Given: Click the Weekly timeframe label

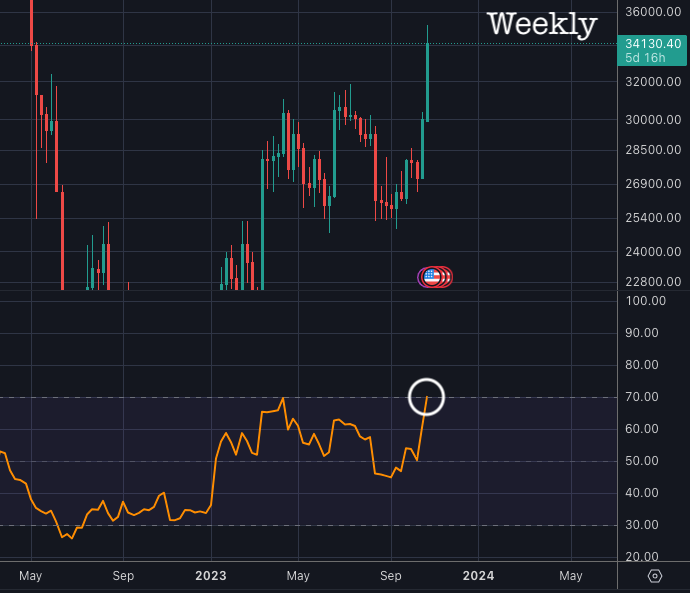Looking at the screenshot, I should pyautogui.click(x=542, y=24).
